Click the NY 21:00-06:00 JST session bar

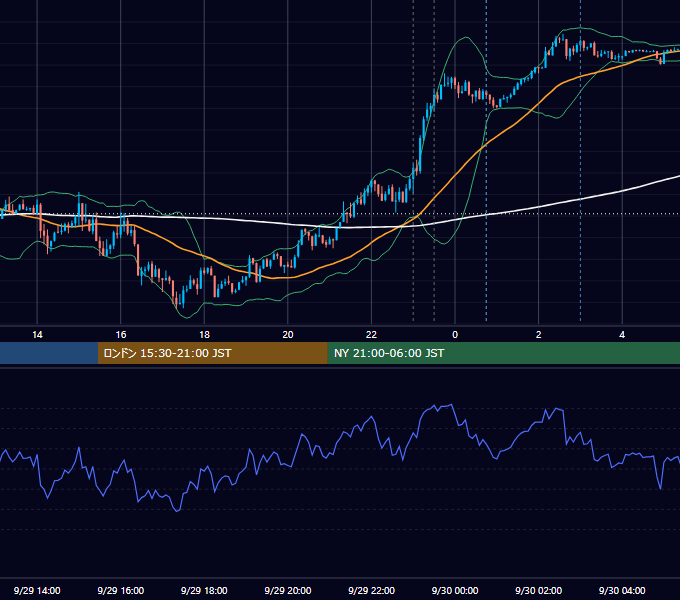(x=503, y=353)
